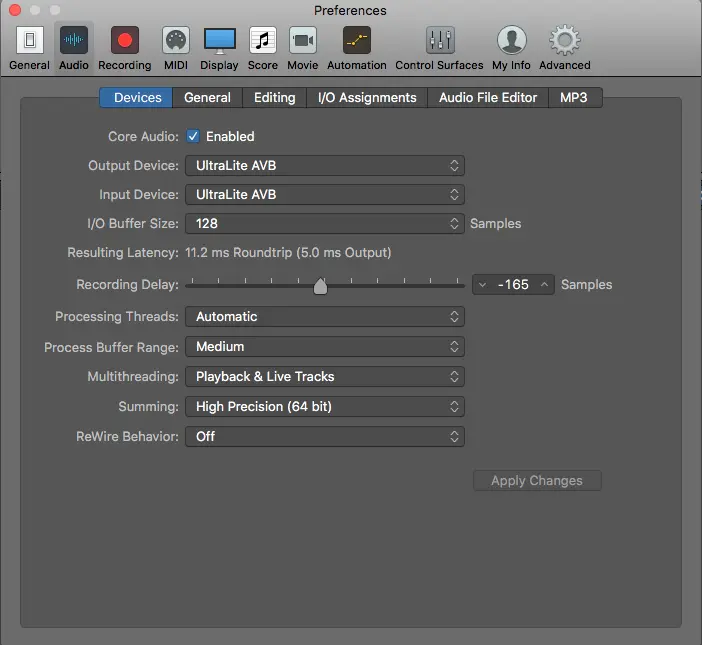Open Recording preferences red record icon
The height and width of the screenshot is (645, 702).
125,40
